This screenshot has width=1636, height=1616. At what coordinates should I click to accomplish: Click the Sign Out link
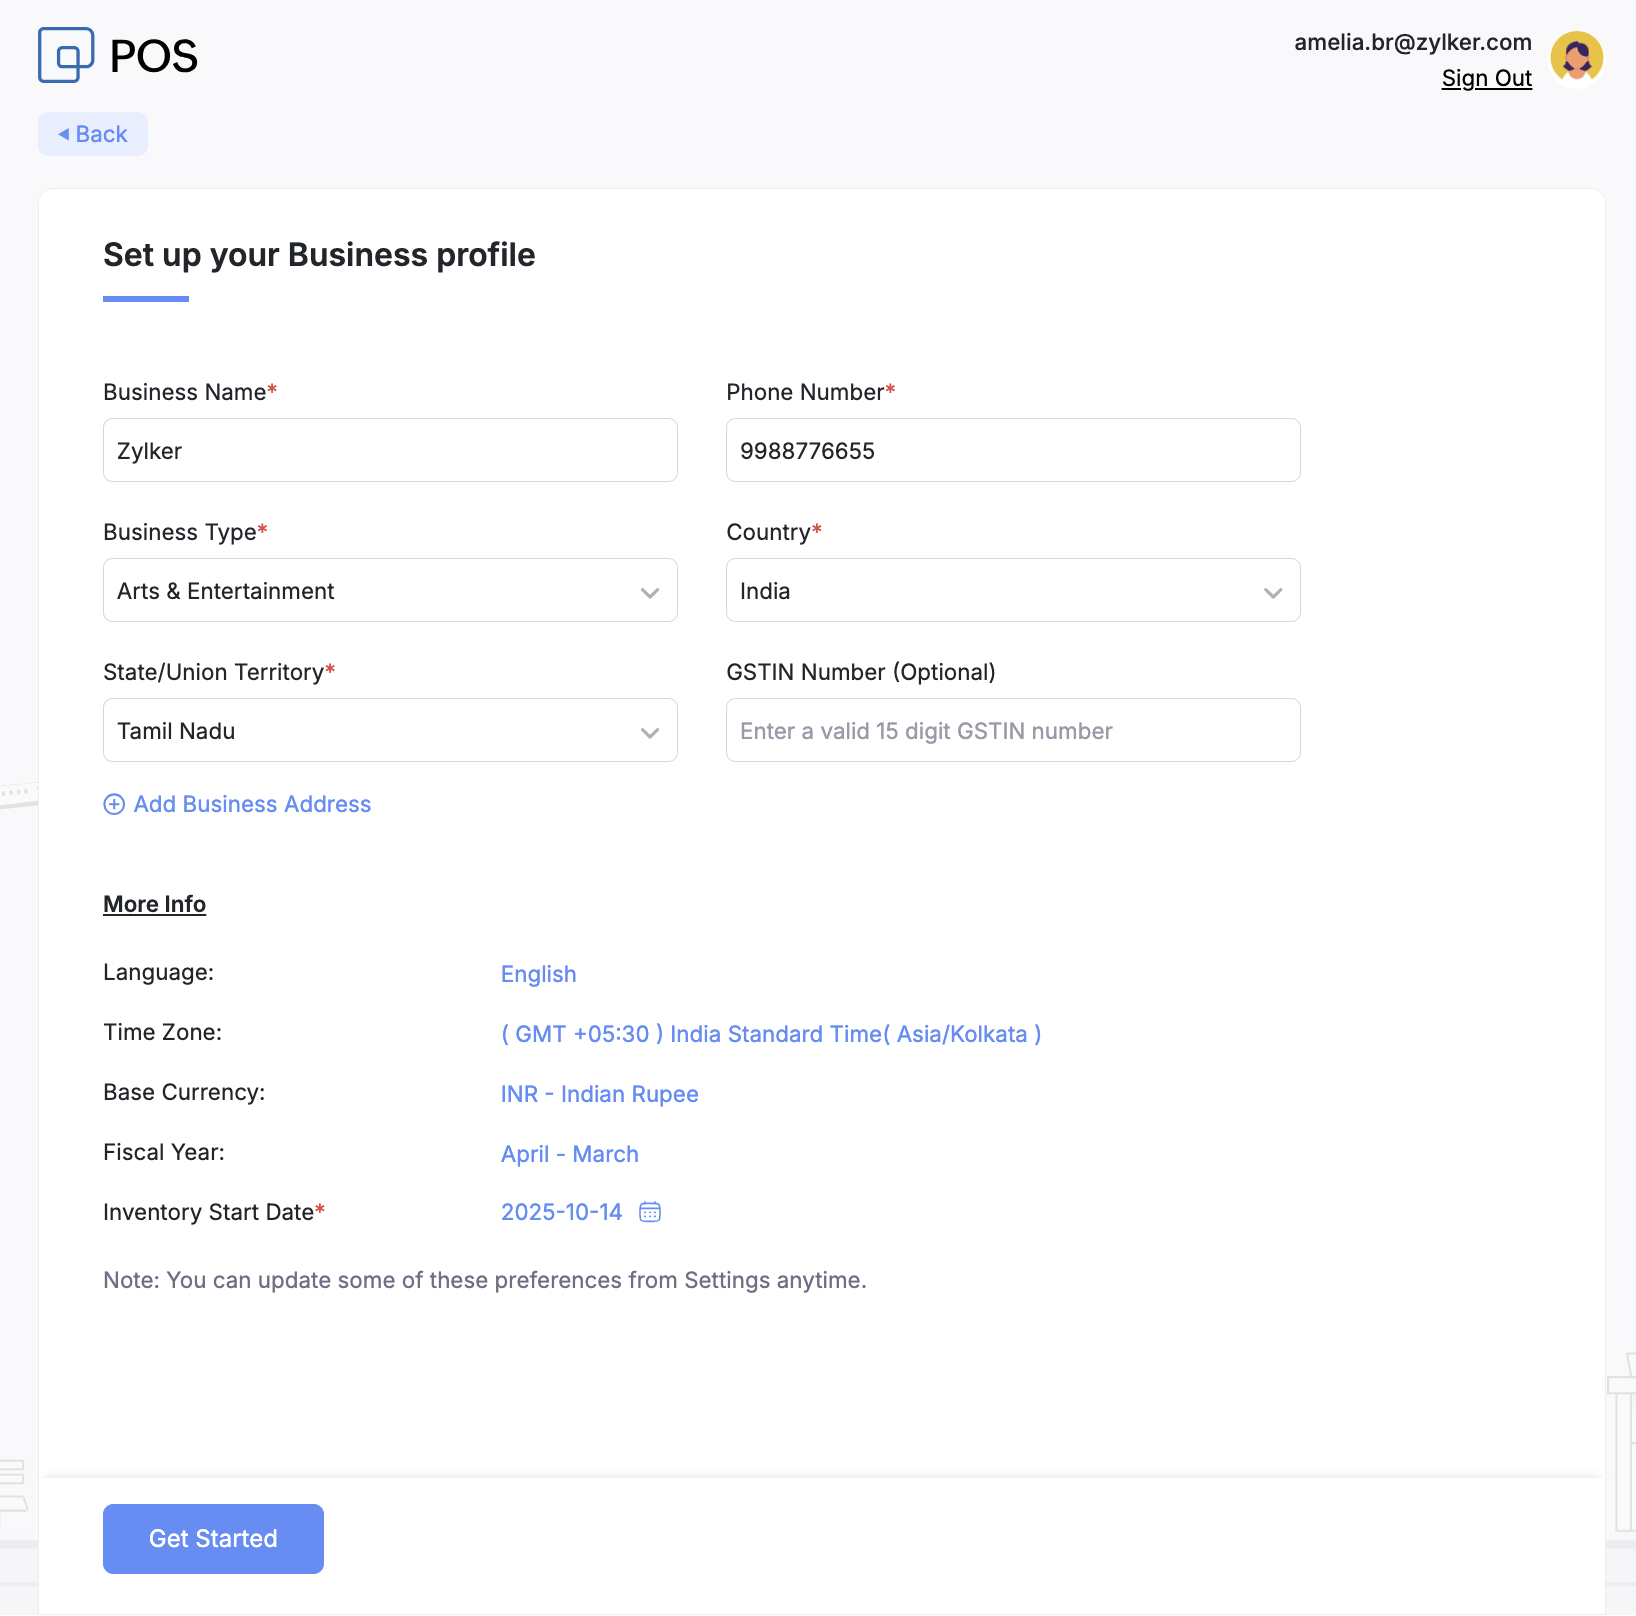pos(1486,79)
